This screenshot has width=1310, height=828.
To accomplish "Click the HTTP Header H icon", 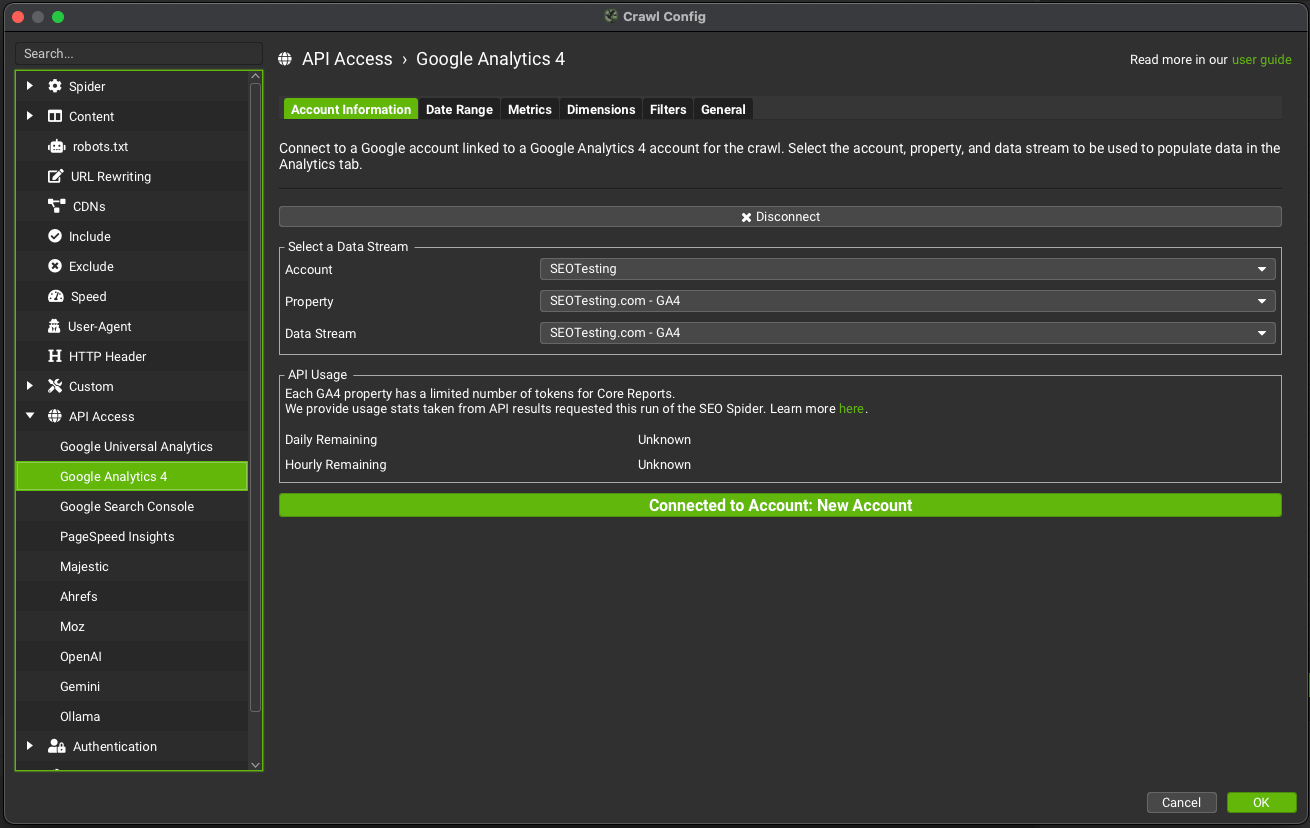I will coord(55,356).
